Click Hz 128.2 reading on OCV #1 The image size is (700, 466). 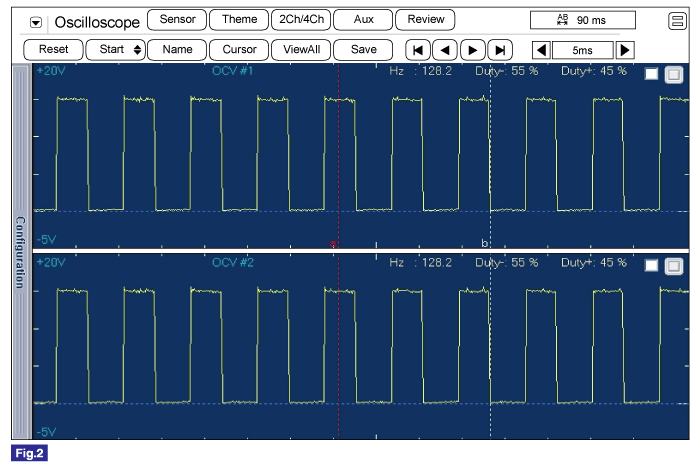tap(420, 71)
